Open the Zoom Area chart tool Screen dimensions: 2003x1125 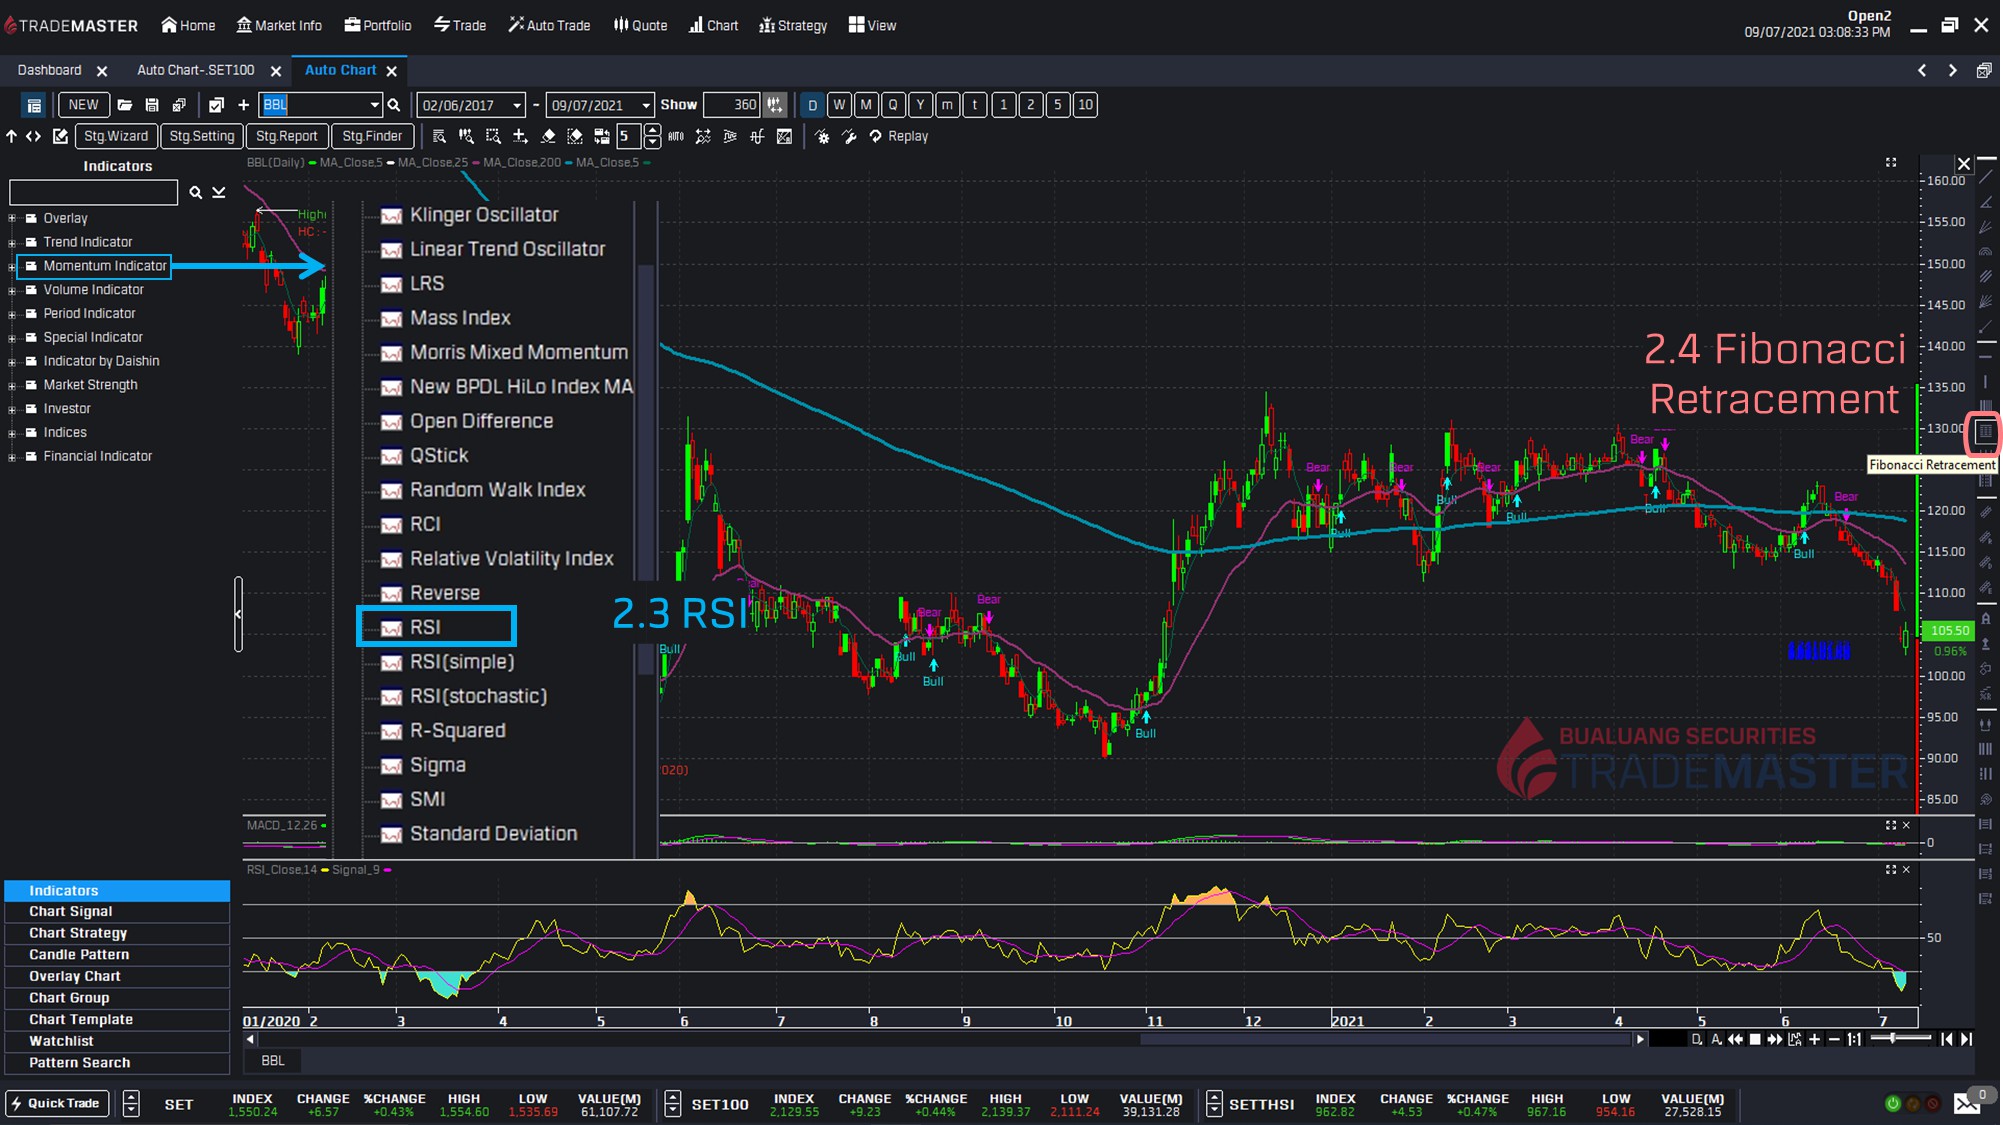[x=494, y=136]
